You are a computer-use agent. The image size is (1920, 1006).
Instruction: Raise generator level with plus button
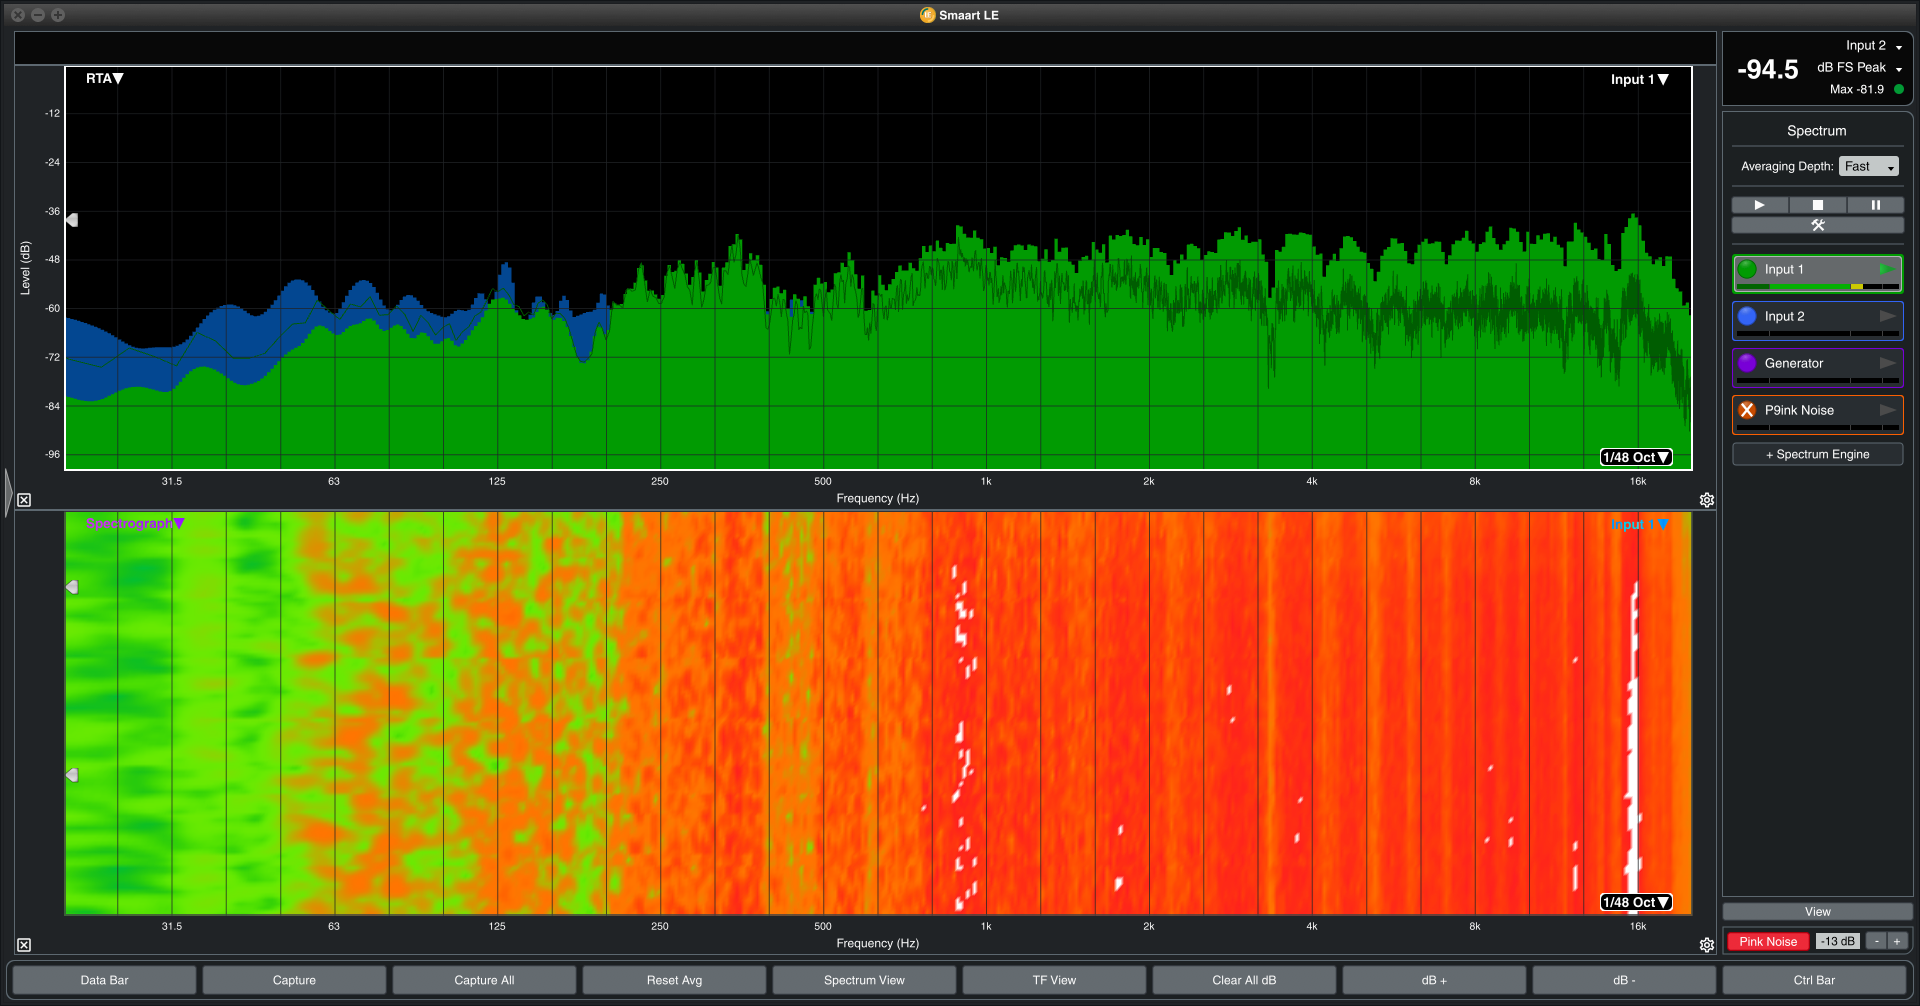1897,941
